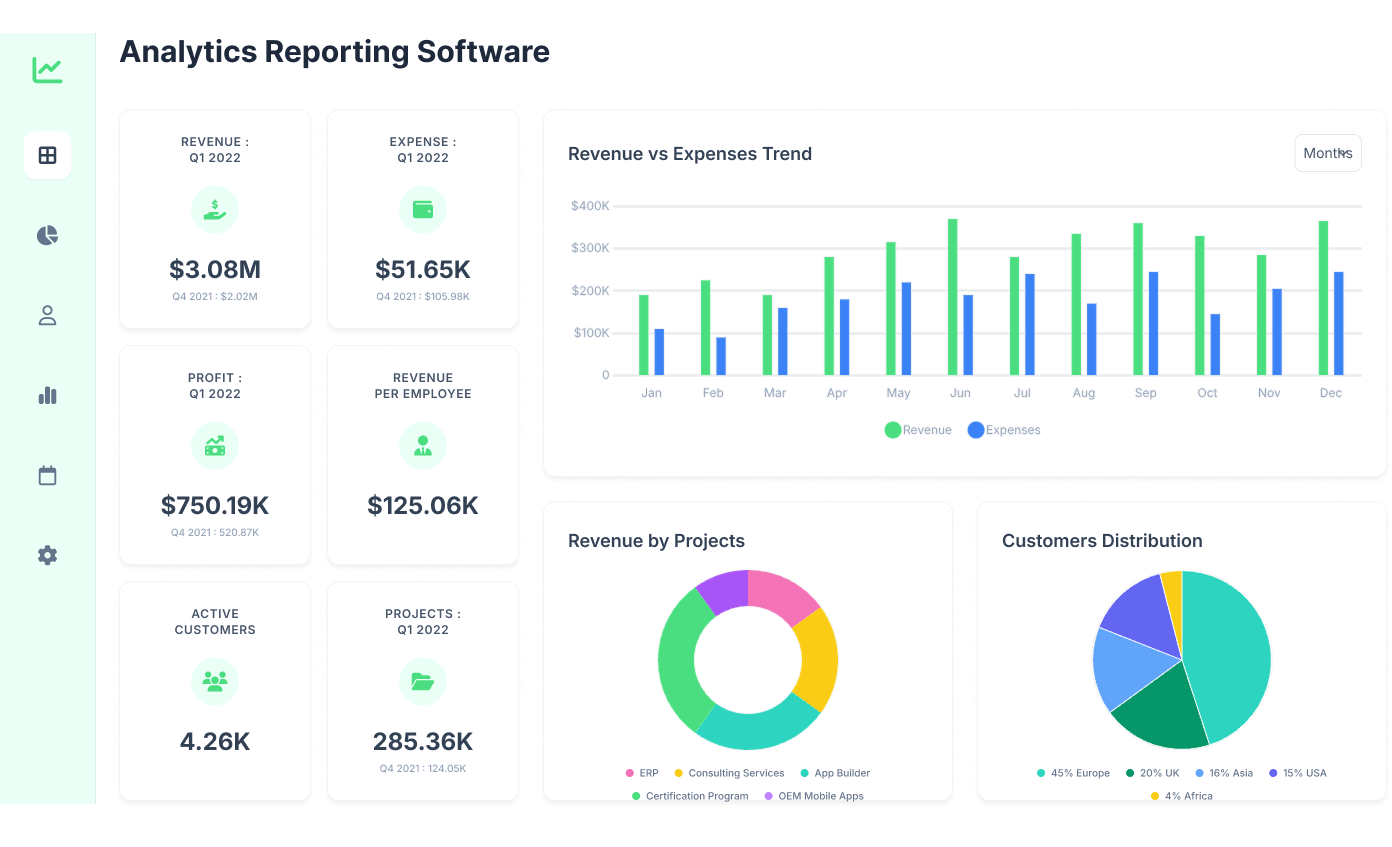The height and width of the screenshot is (847, 1392).
Task: Open the user profile sidebar icon
Action: click(x=47, y=315)
